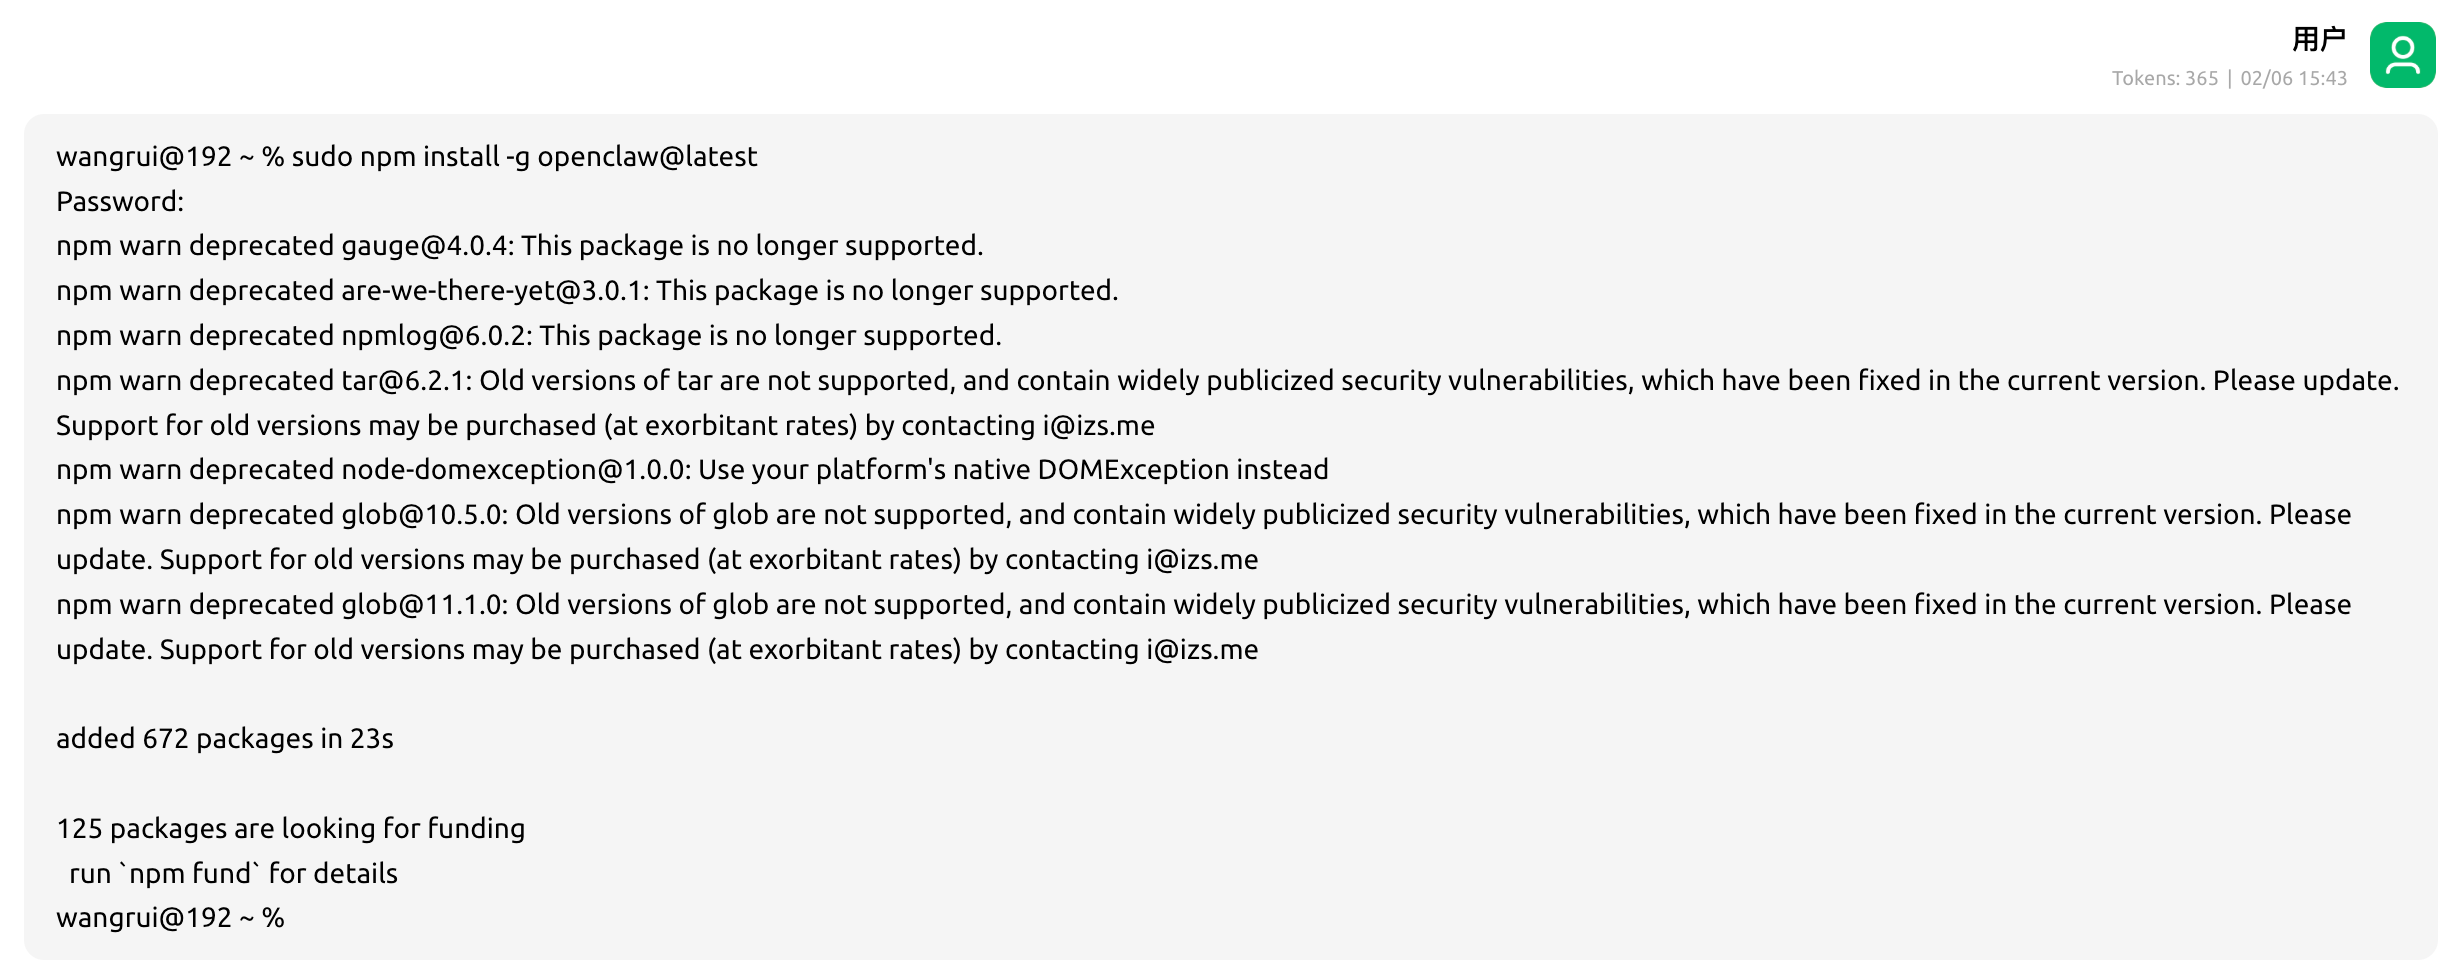Viewport: 2462px width, 978px height.
Task: Click the tar@6.2.1 deprecation warning
Action: pyautogui.click(x=1226, y=381)
